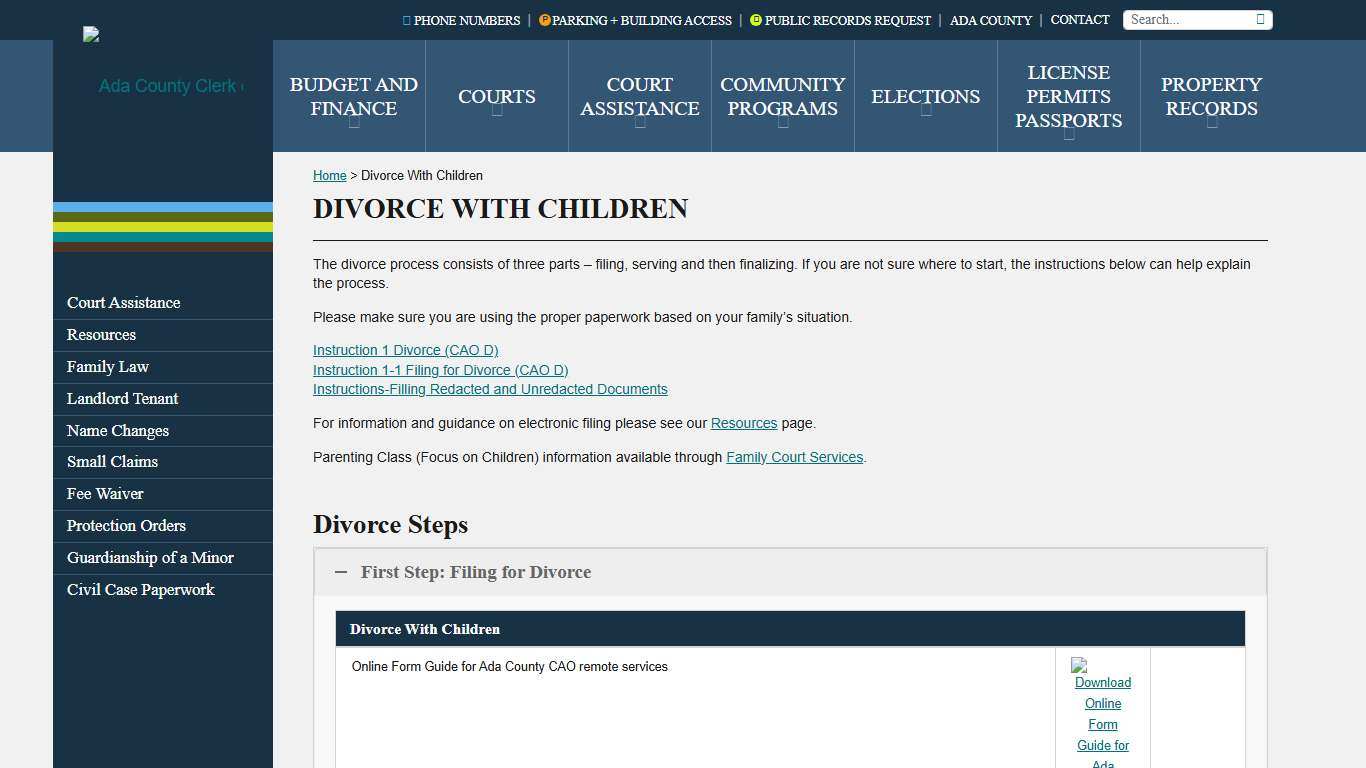This screenshot has width=1366, height=768.
Task: Click the caret icon under PROPERTY RECORDS
Action: (x=1211, y=126)
